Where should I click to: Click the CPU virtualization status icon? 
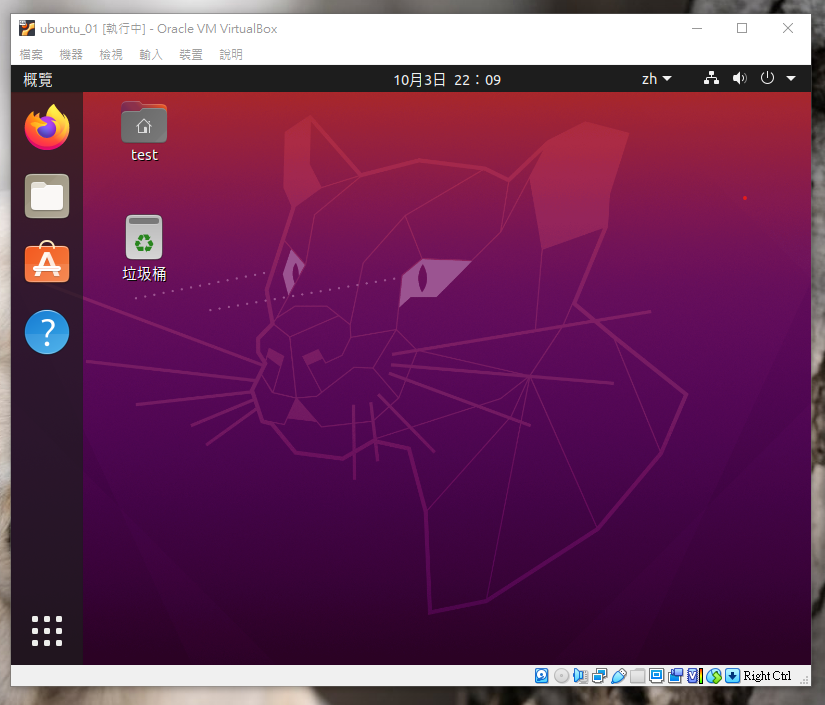(x=695, y=676)
